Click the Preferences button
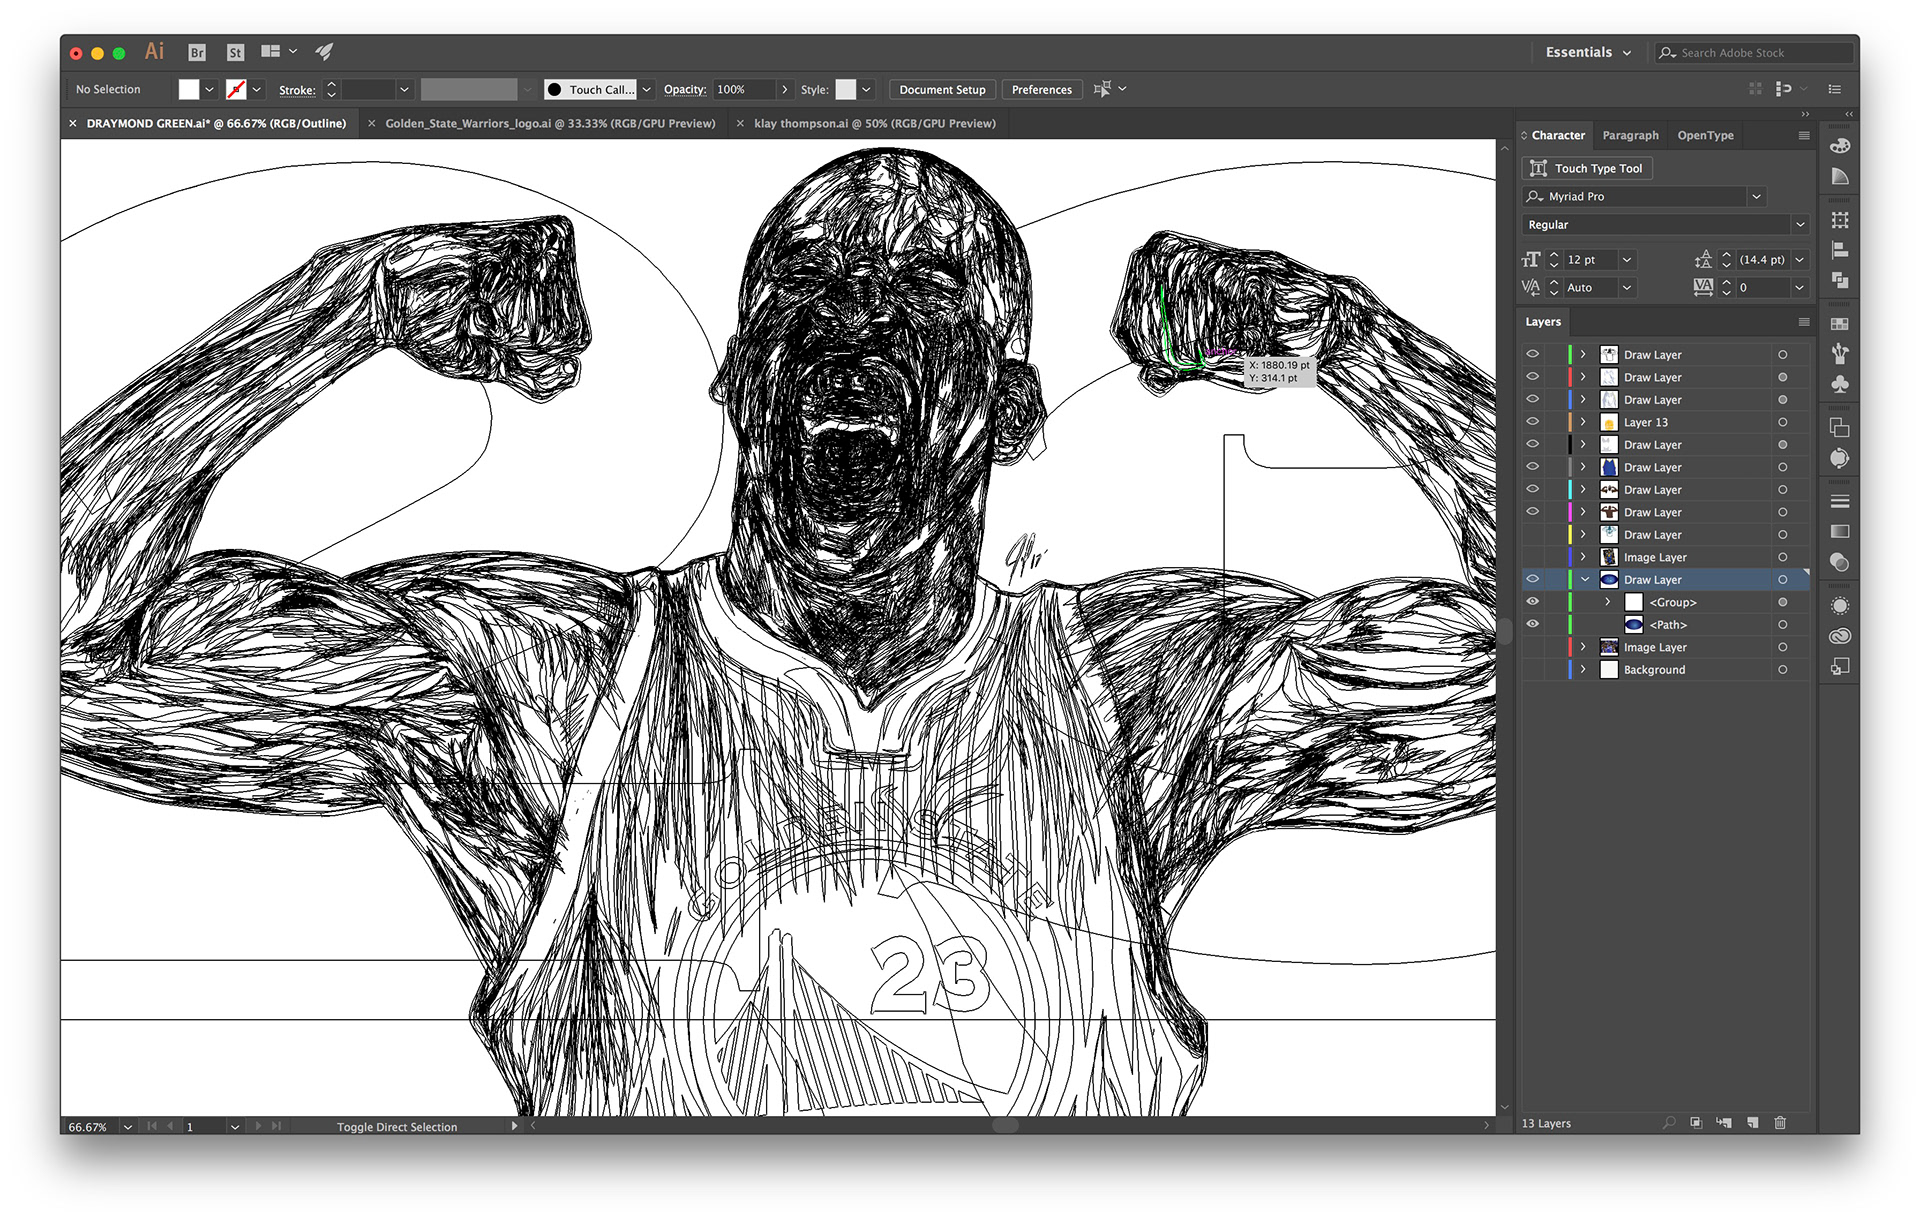Image resolution: width=1920 pixels, height=1220 pixels. tap(1041, 90)
